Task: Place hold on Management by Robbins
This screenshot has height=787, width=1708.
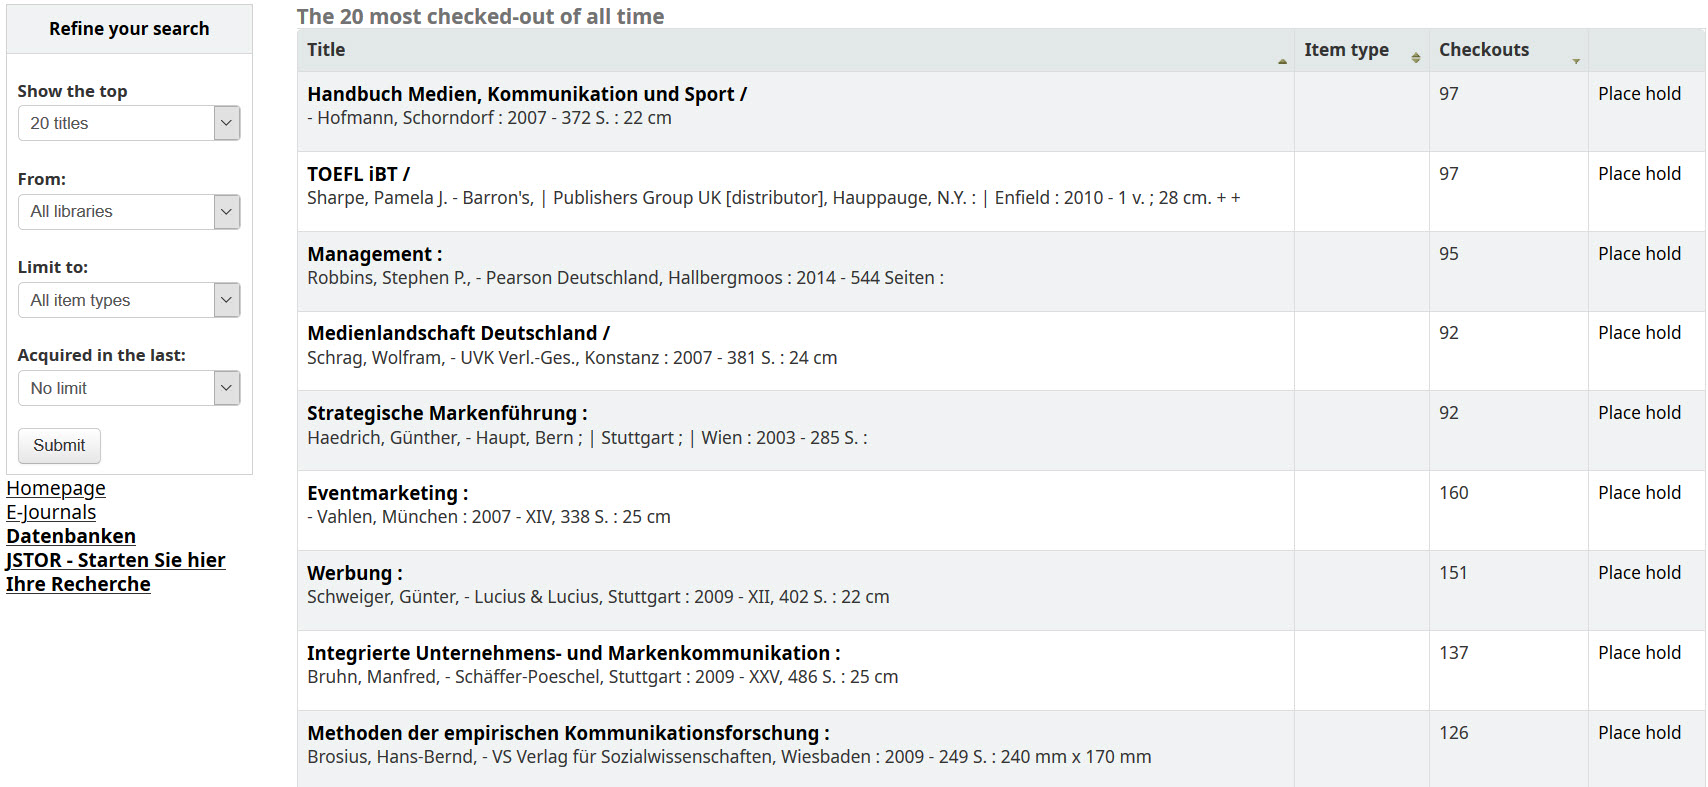Action: point(1639,254)
